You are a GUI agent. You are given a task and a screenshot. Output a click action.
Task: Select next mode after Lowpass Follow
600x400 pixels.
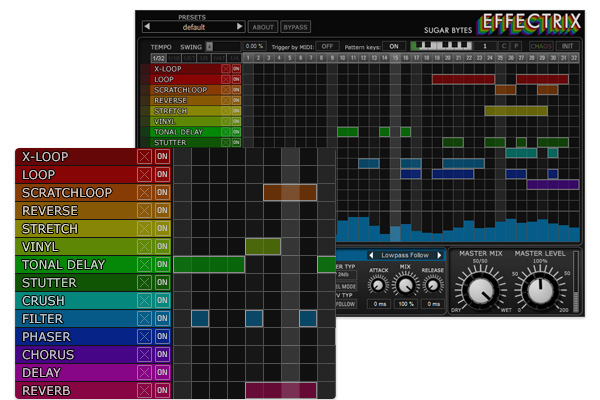pyautogui.click(x=439, y=255)
